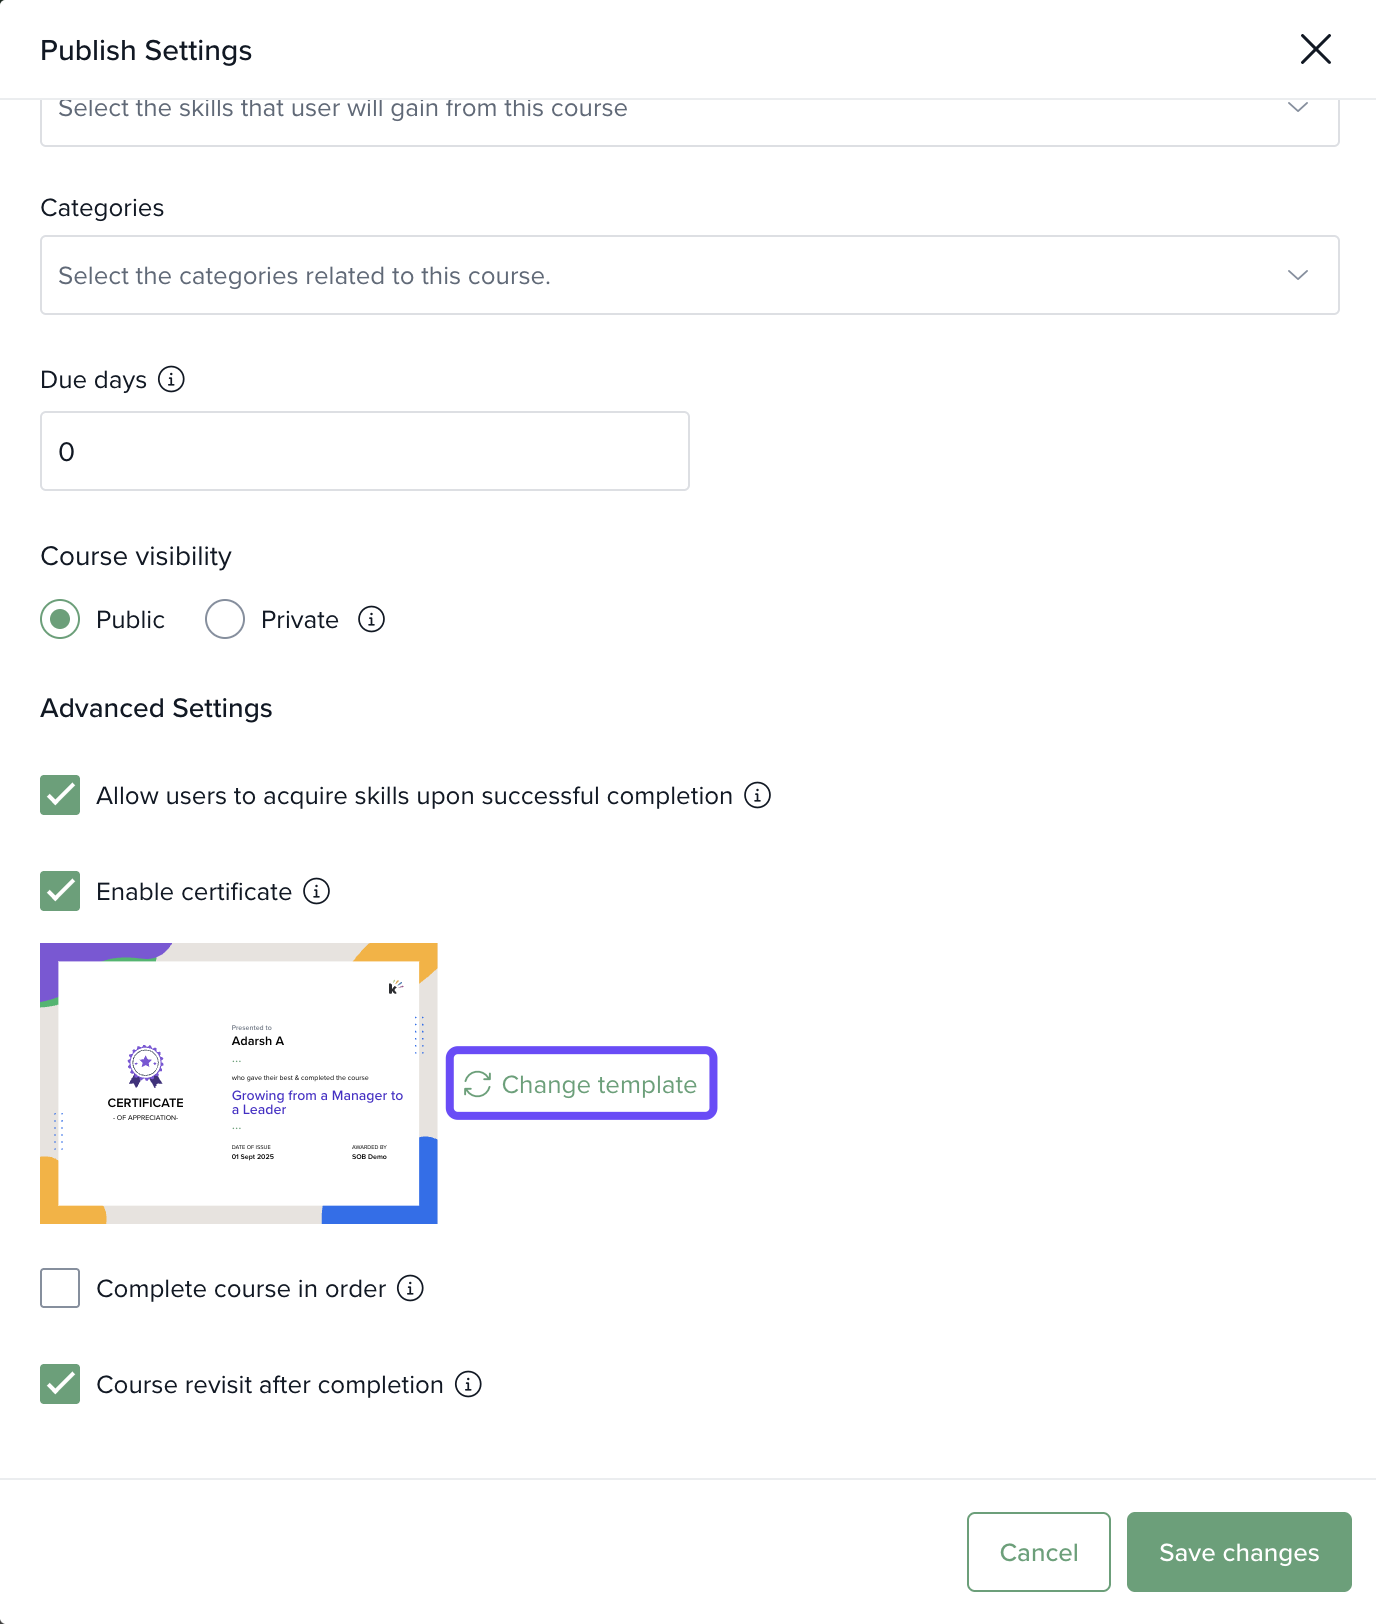
Task: Close the Publish Settings dialog
Action: [x=1315, y=49]
